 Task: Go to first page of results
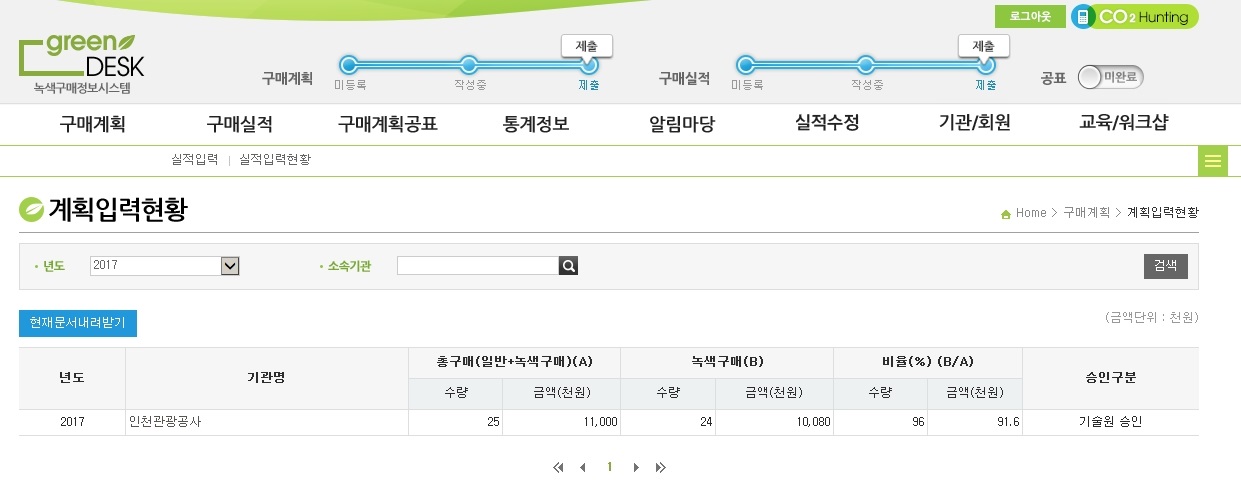pyautogui.click(x=558, y=468)
